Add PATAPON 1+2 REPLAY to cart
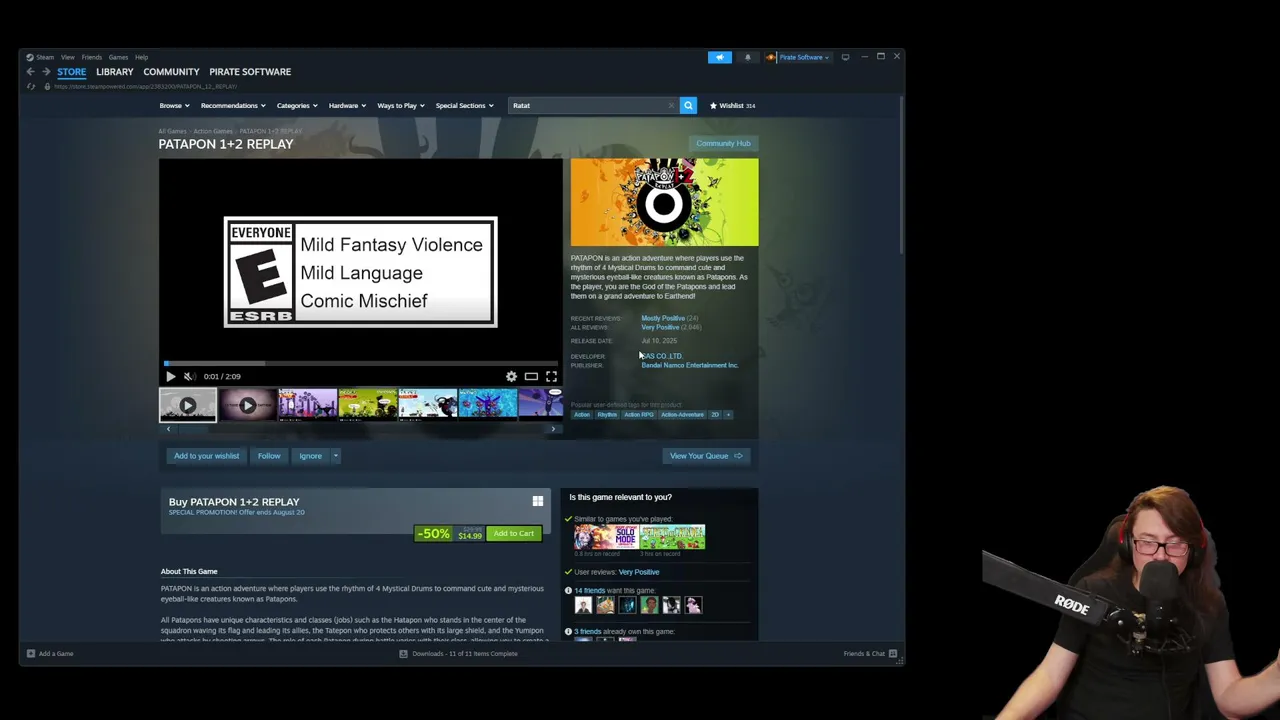The width and height of the screenshot is (1280, 720). coord(513,534)
